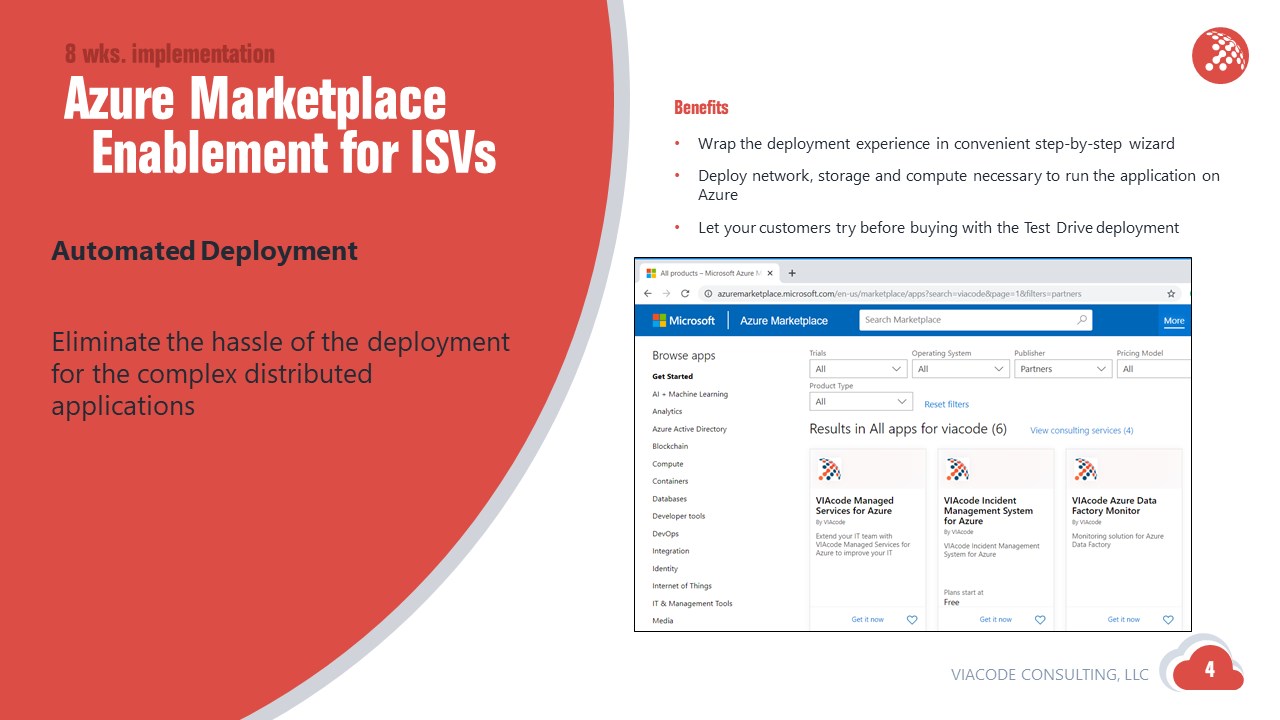Click the Search Marketplace input field
Image resolution: width=1280 pixels, height=720 pixels.
click(x=976, y=320)
